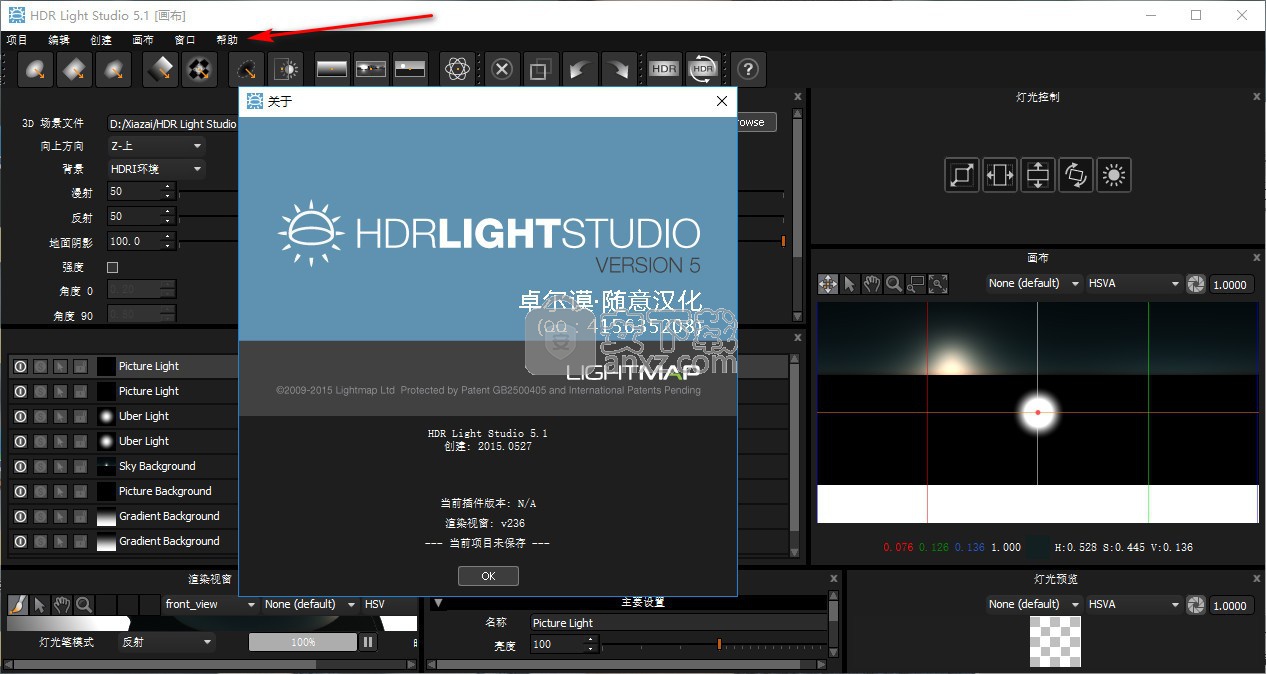The width and height of the screenshot is (1266, 674).
Task: Open the 窗口 menu
Action: pos(185,40)
